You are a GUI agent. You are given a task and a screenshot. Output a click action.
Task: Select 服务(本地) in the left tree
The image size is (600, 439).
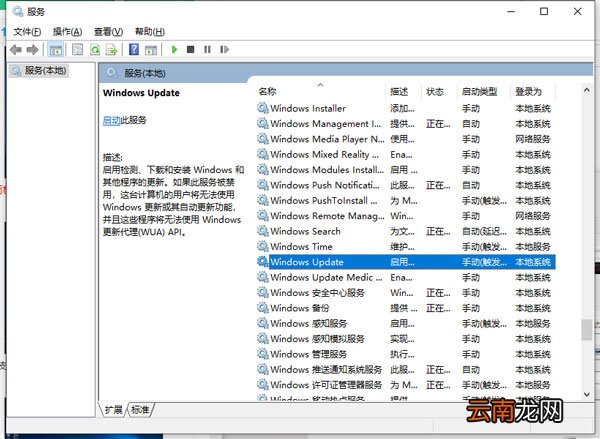click(x=39, y=70)
